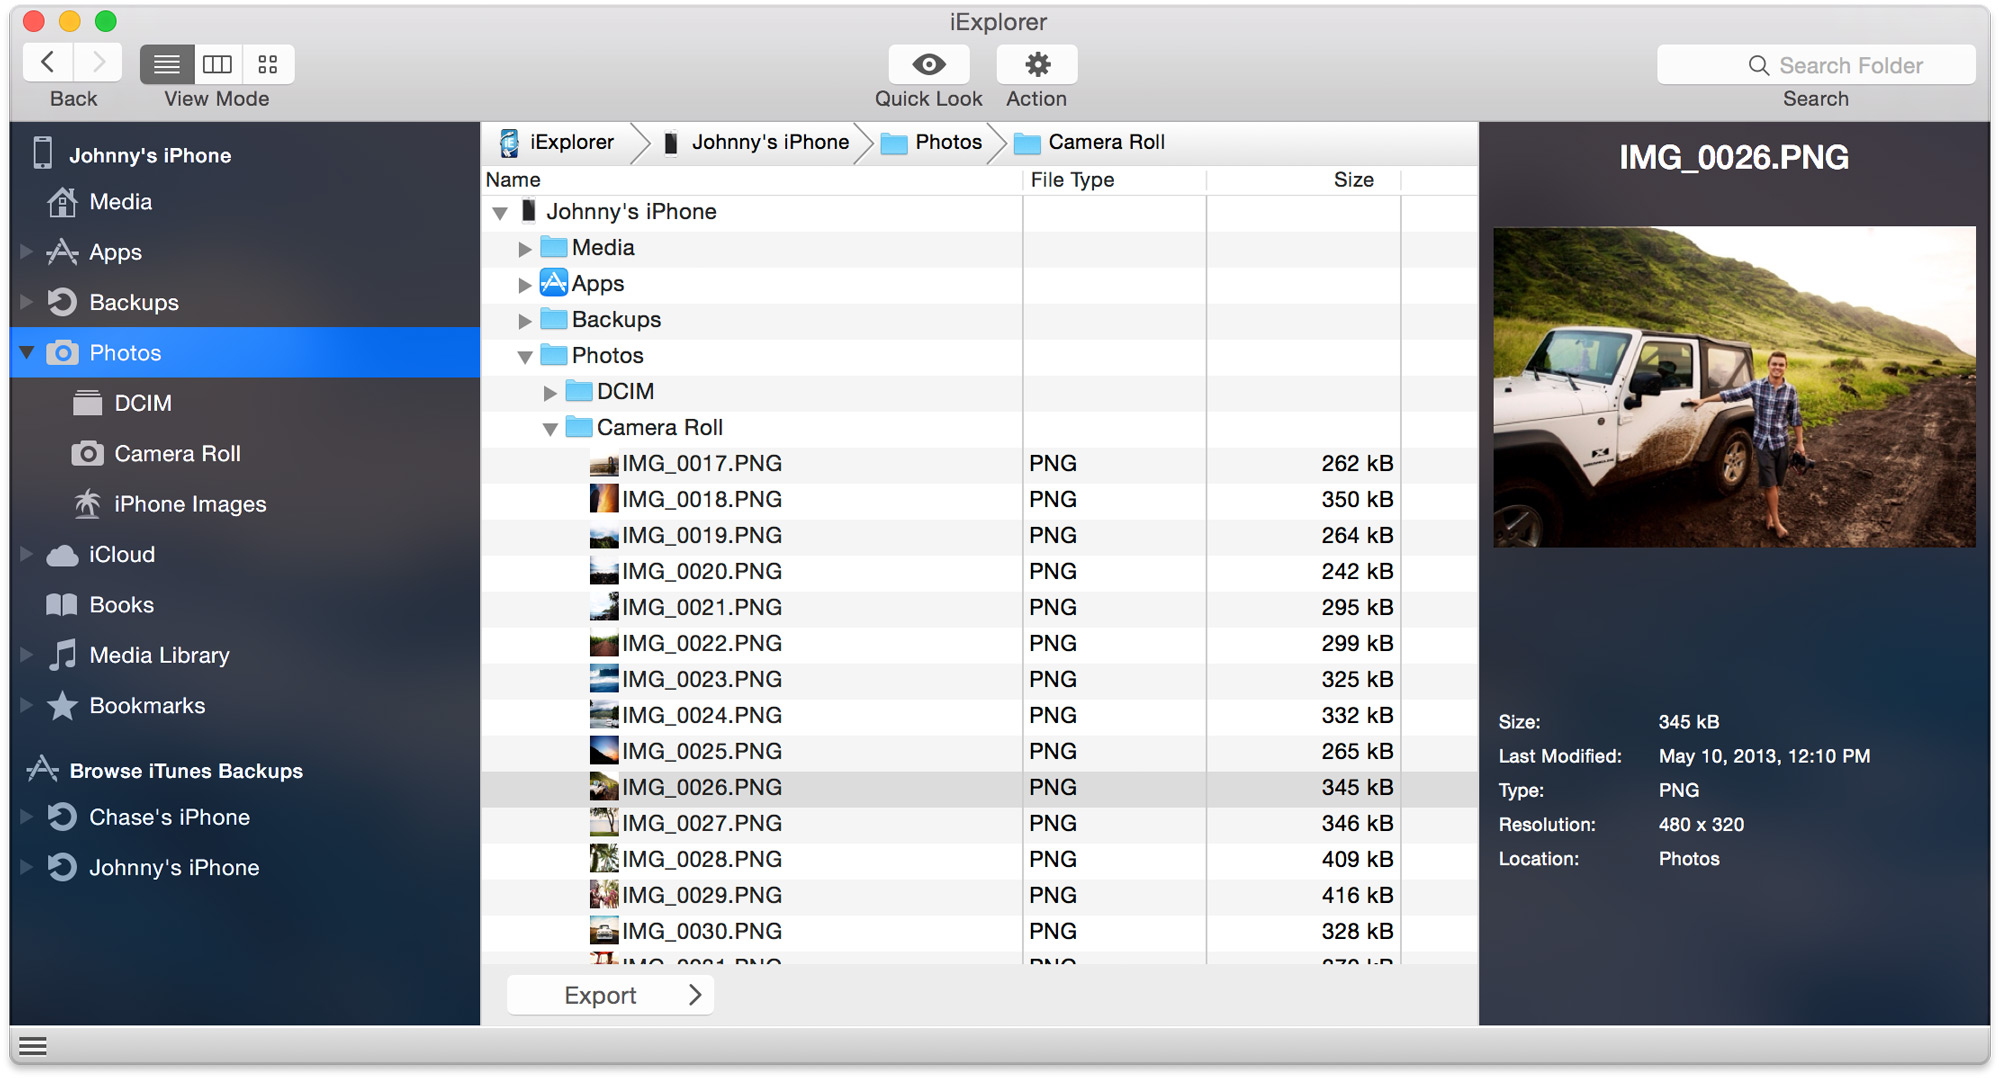Sort files by Size column header
Image resolution: width=1999 pixels, height=1078 pixels.
(1352, 180)
